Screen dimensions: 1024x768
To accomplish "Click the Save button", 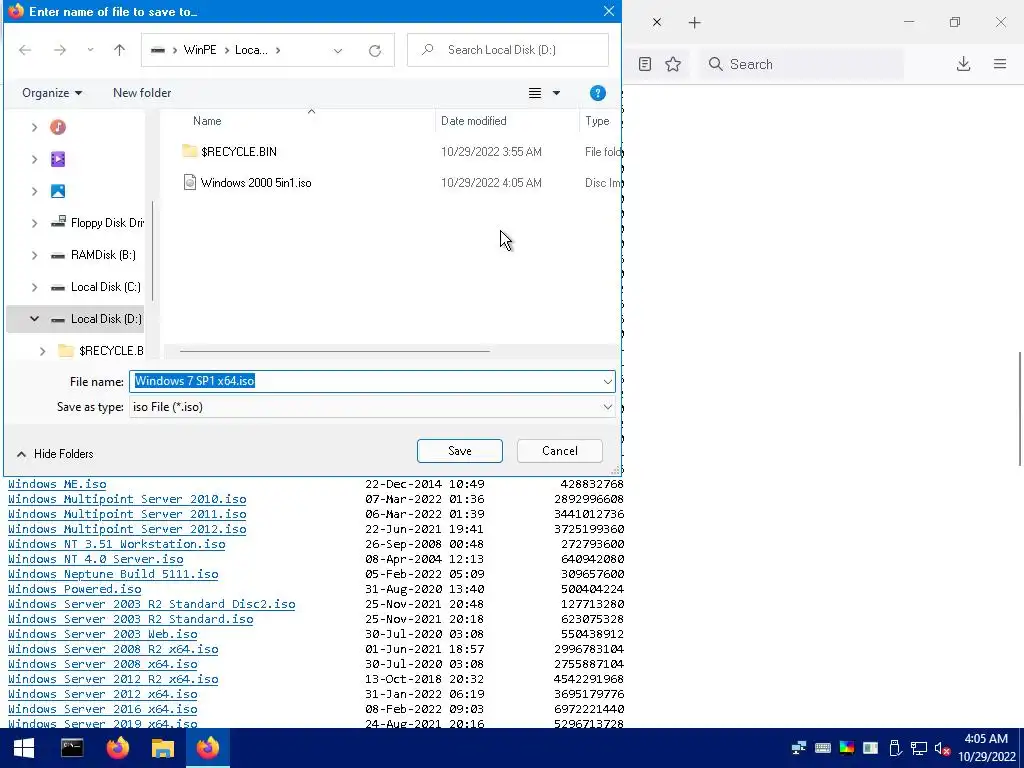I will pos(460,451).
